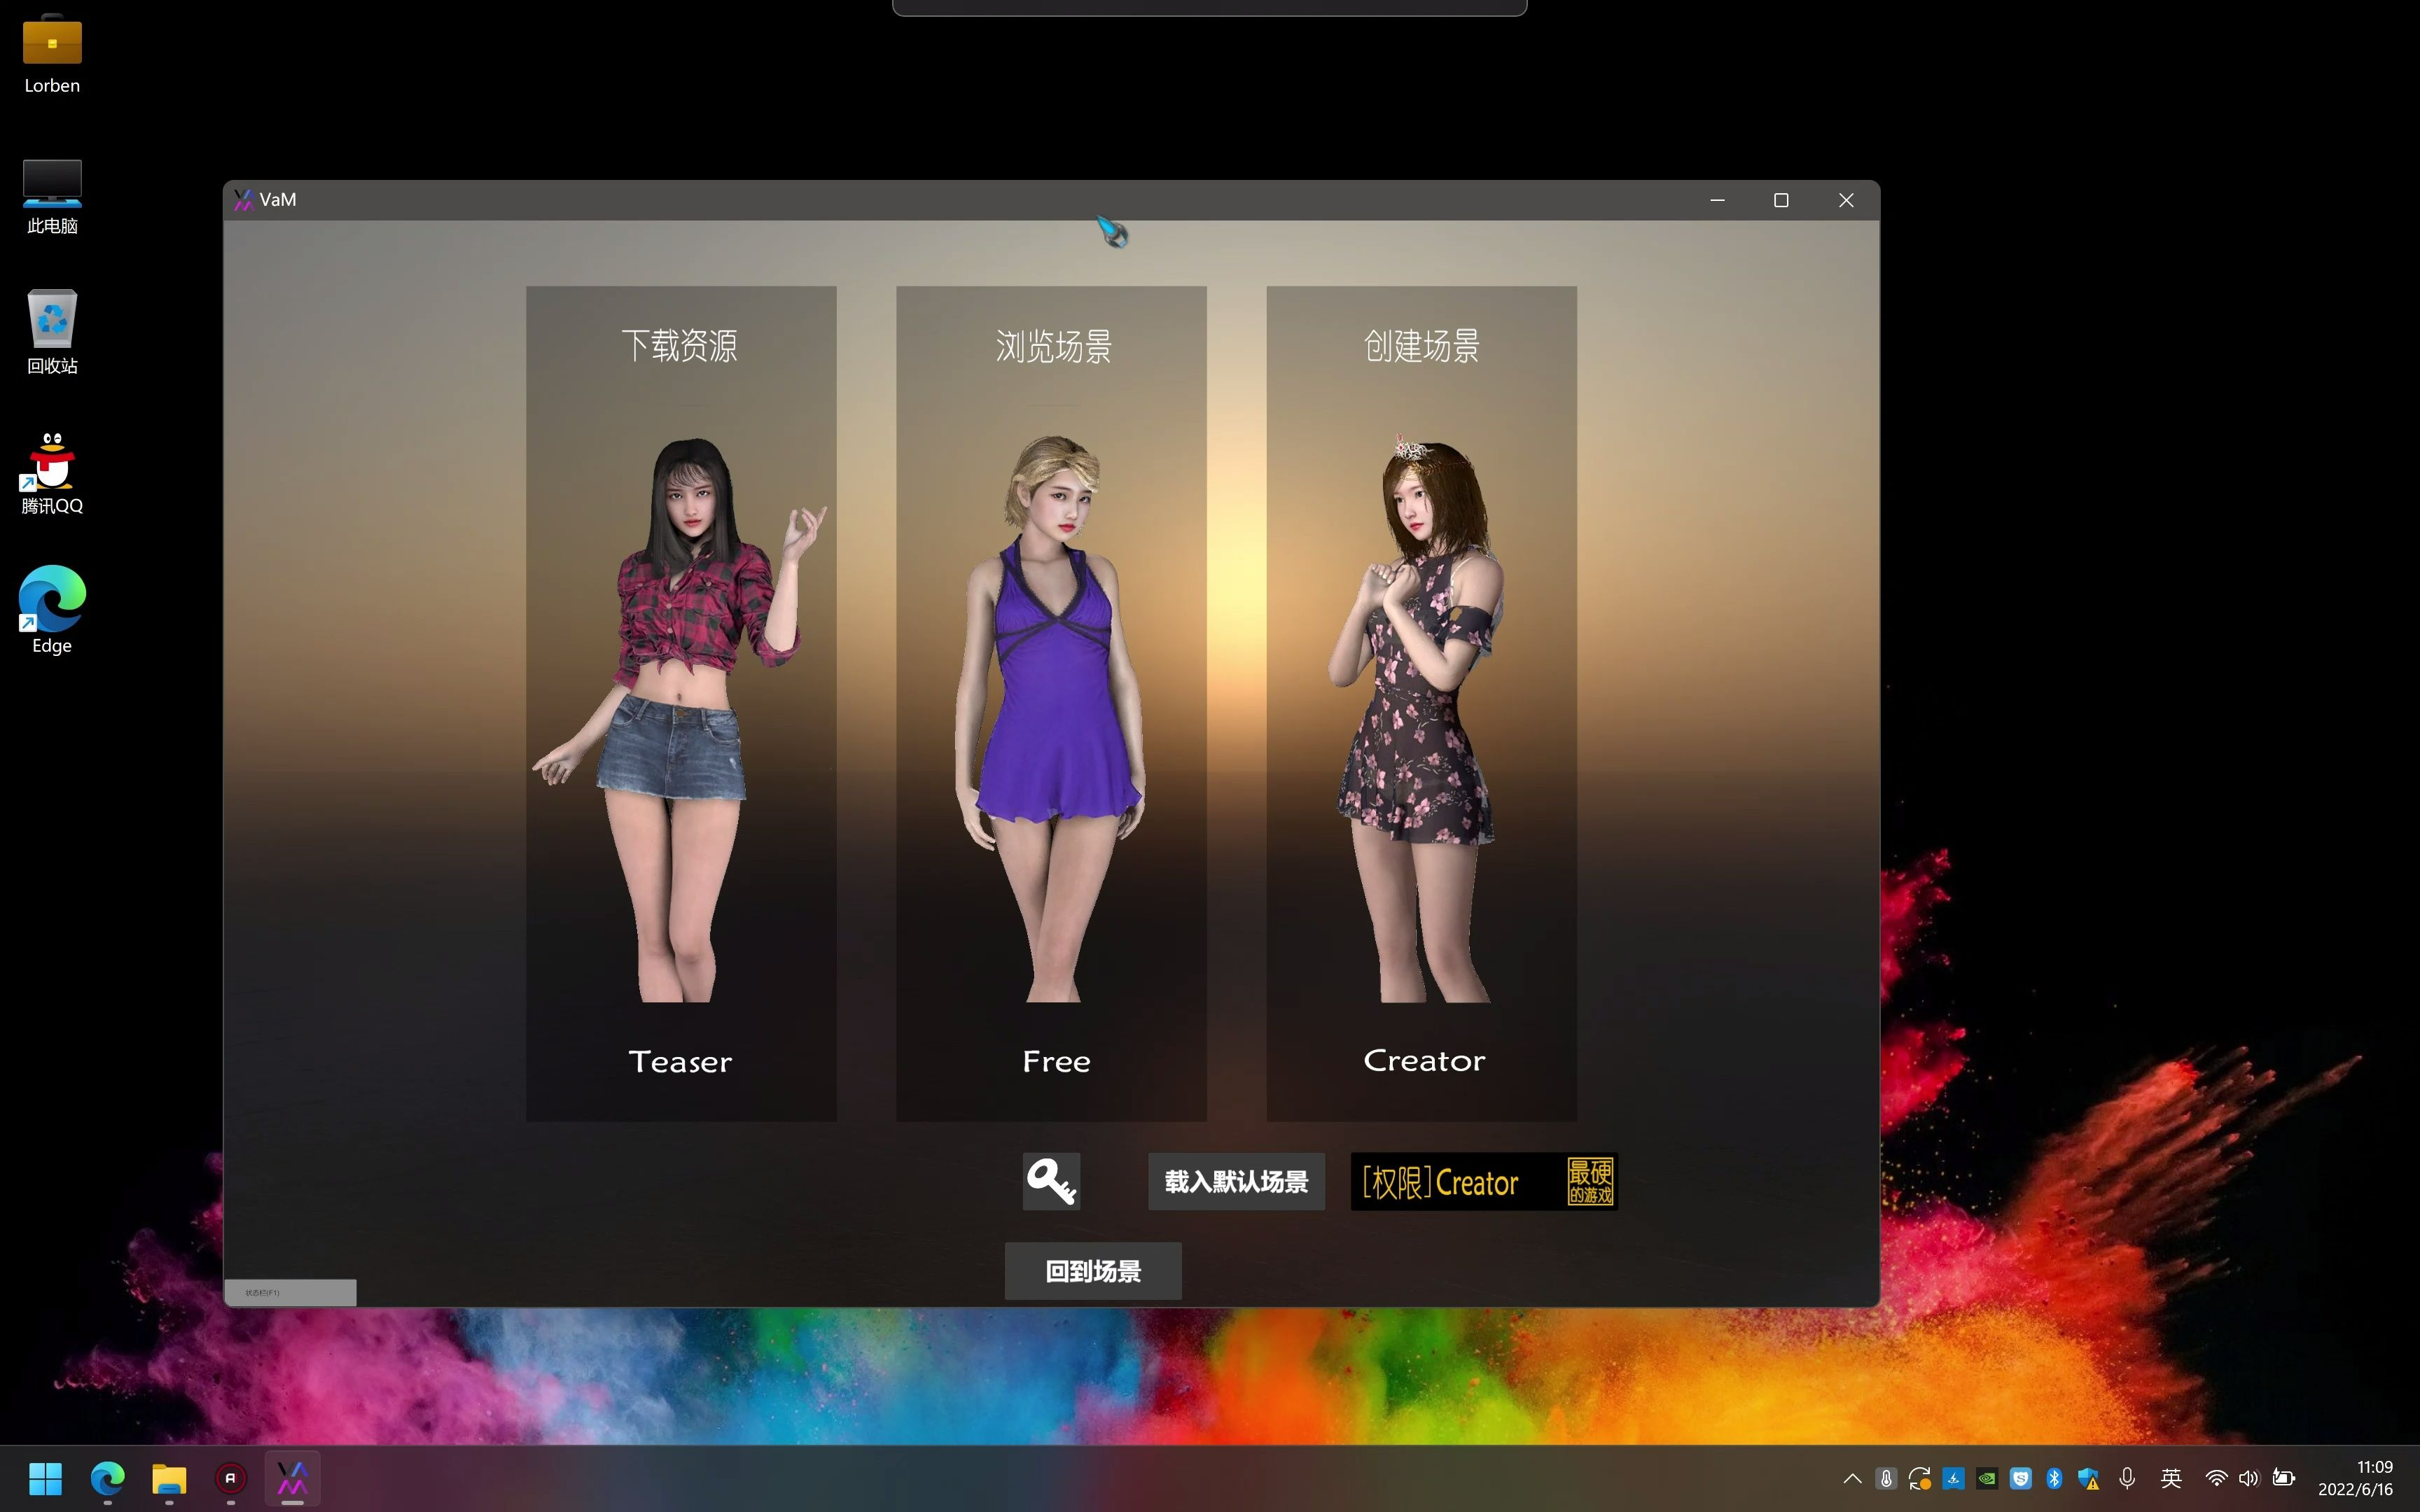Select the 浏览场景 Free panel
The image size is (2420, 1512).
[1051, 703]
